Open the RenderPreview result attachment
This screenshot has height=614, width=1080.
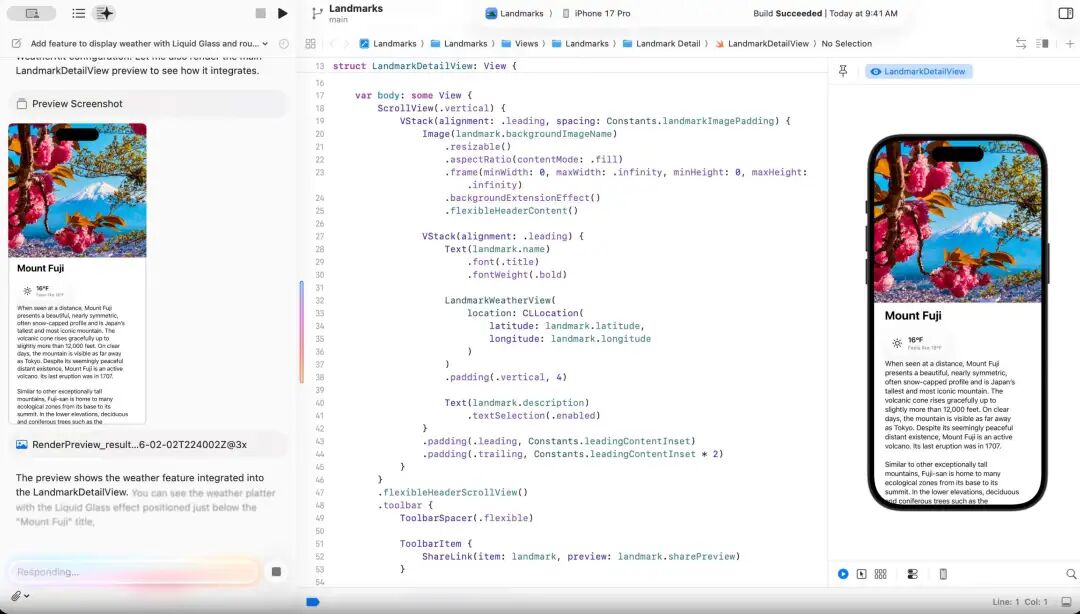pyautogui.click(x=130, y=444)
